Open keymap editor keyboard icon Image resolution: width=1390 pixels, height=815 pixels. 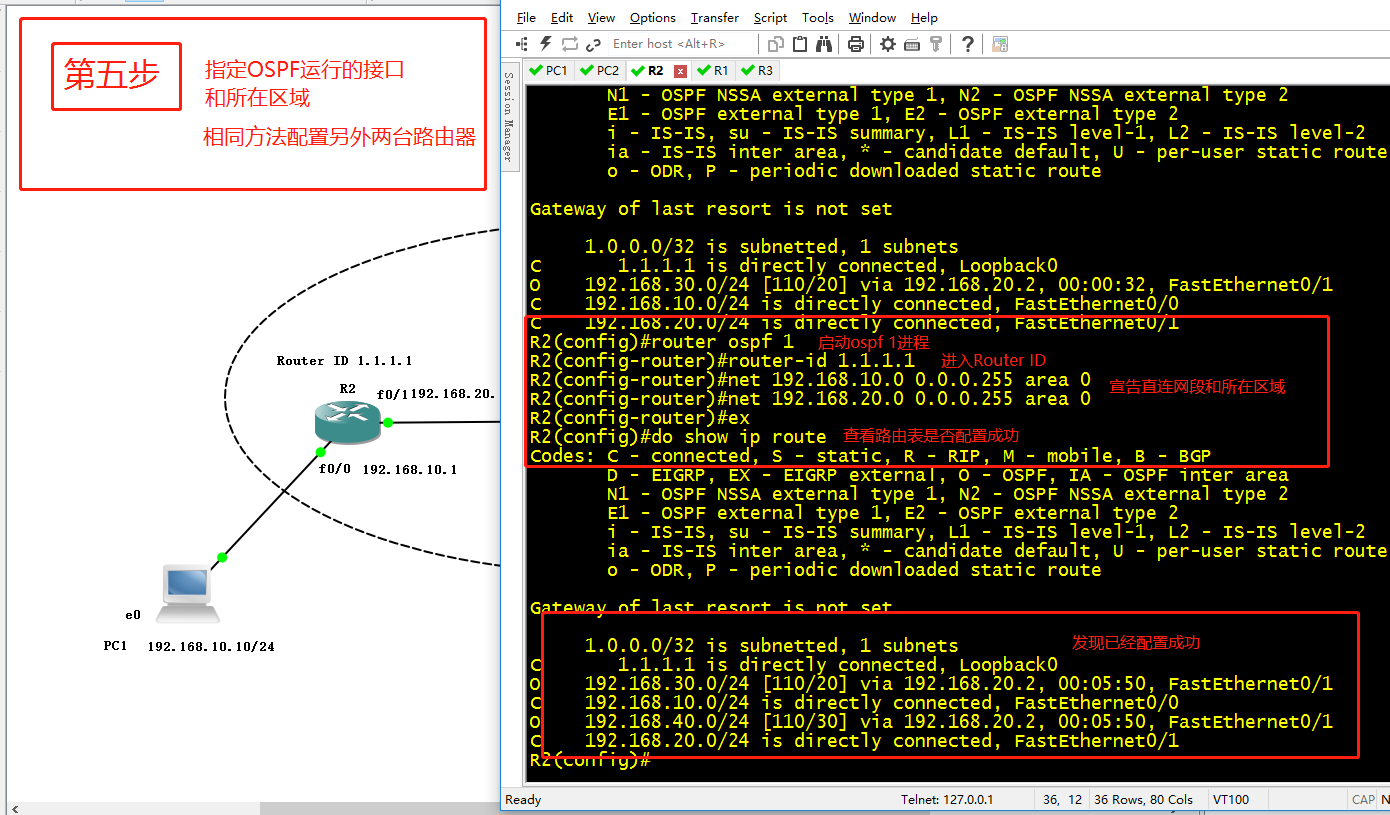[x=913, y=43]
